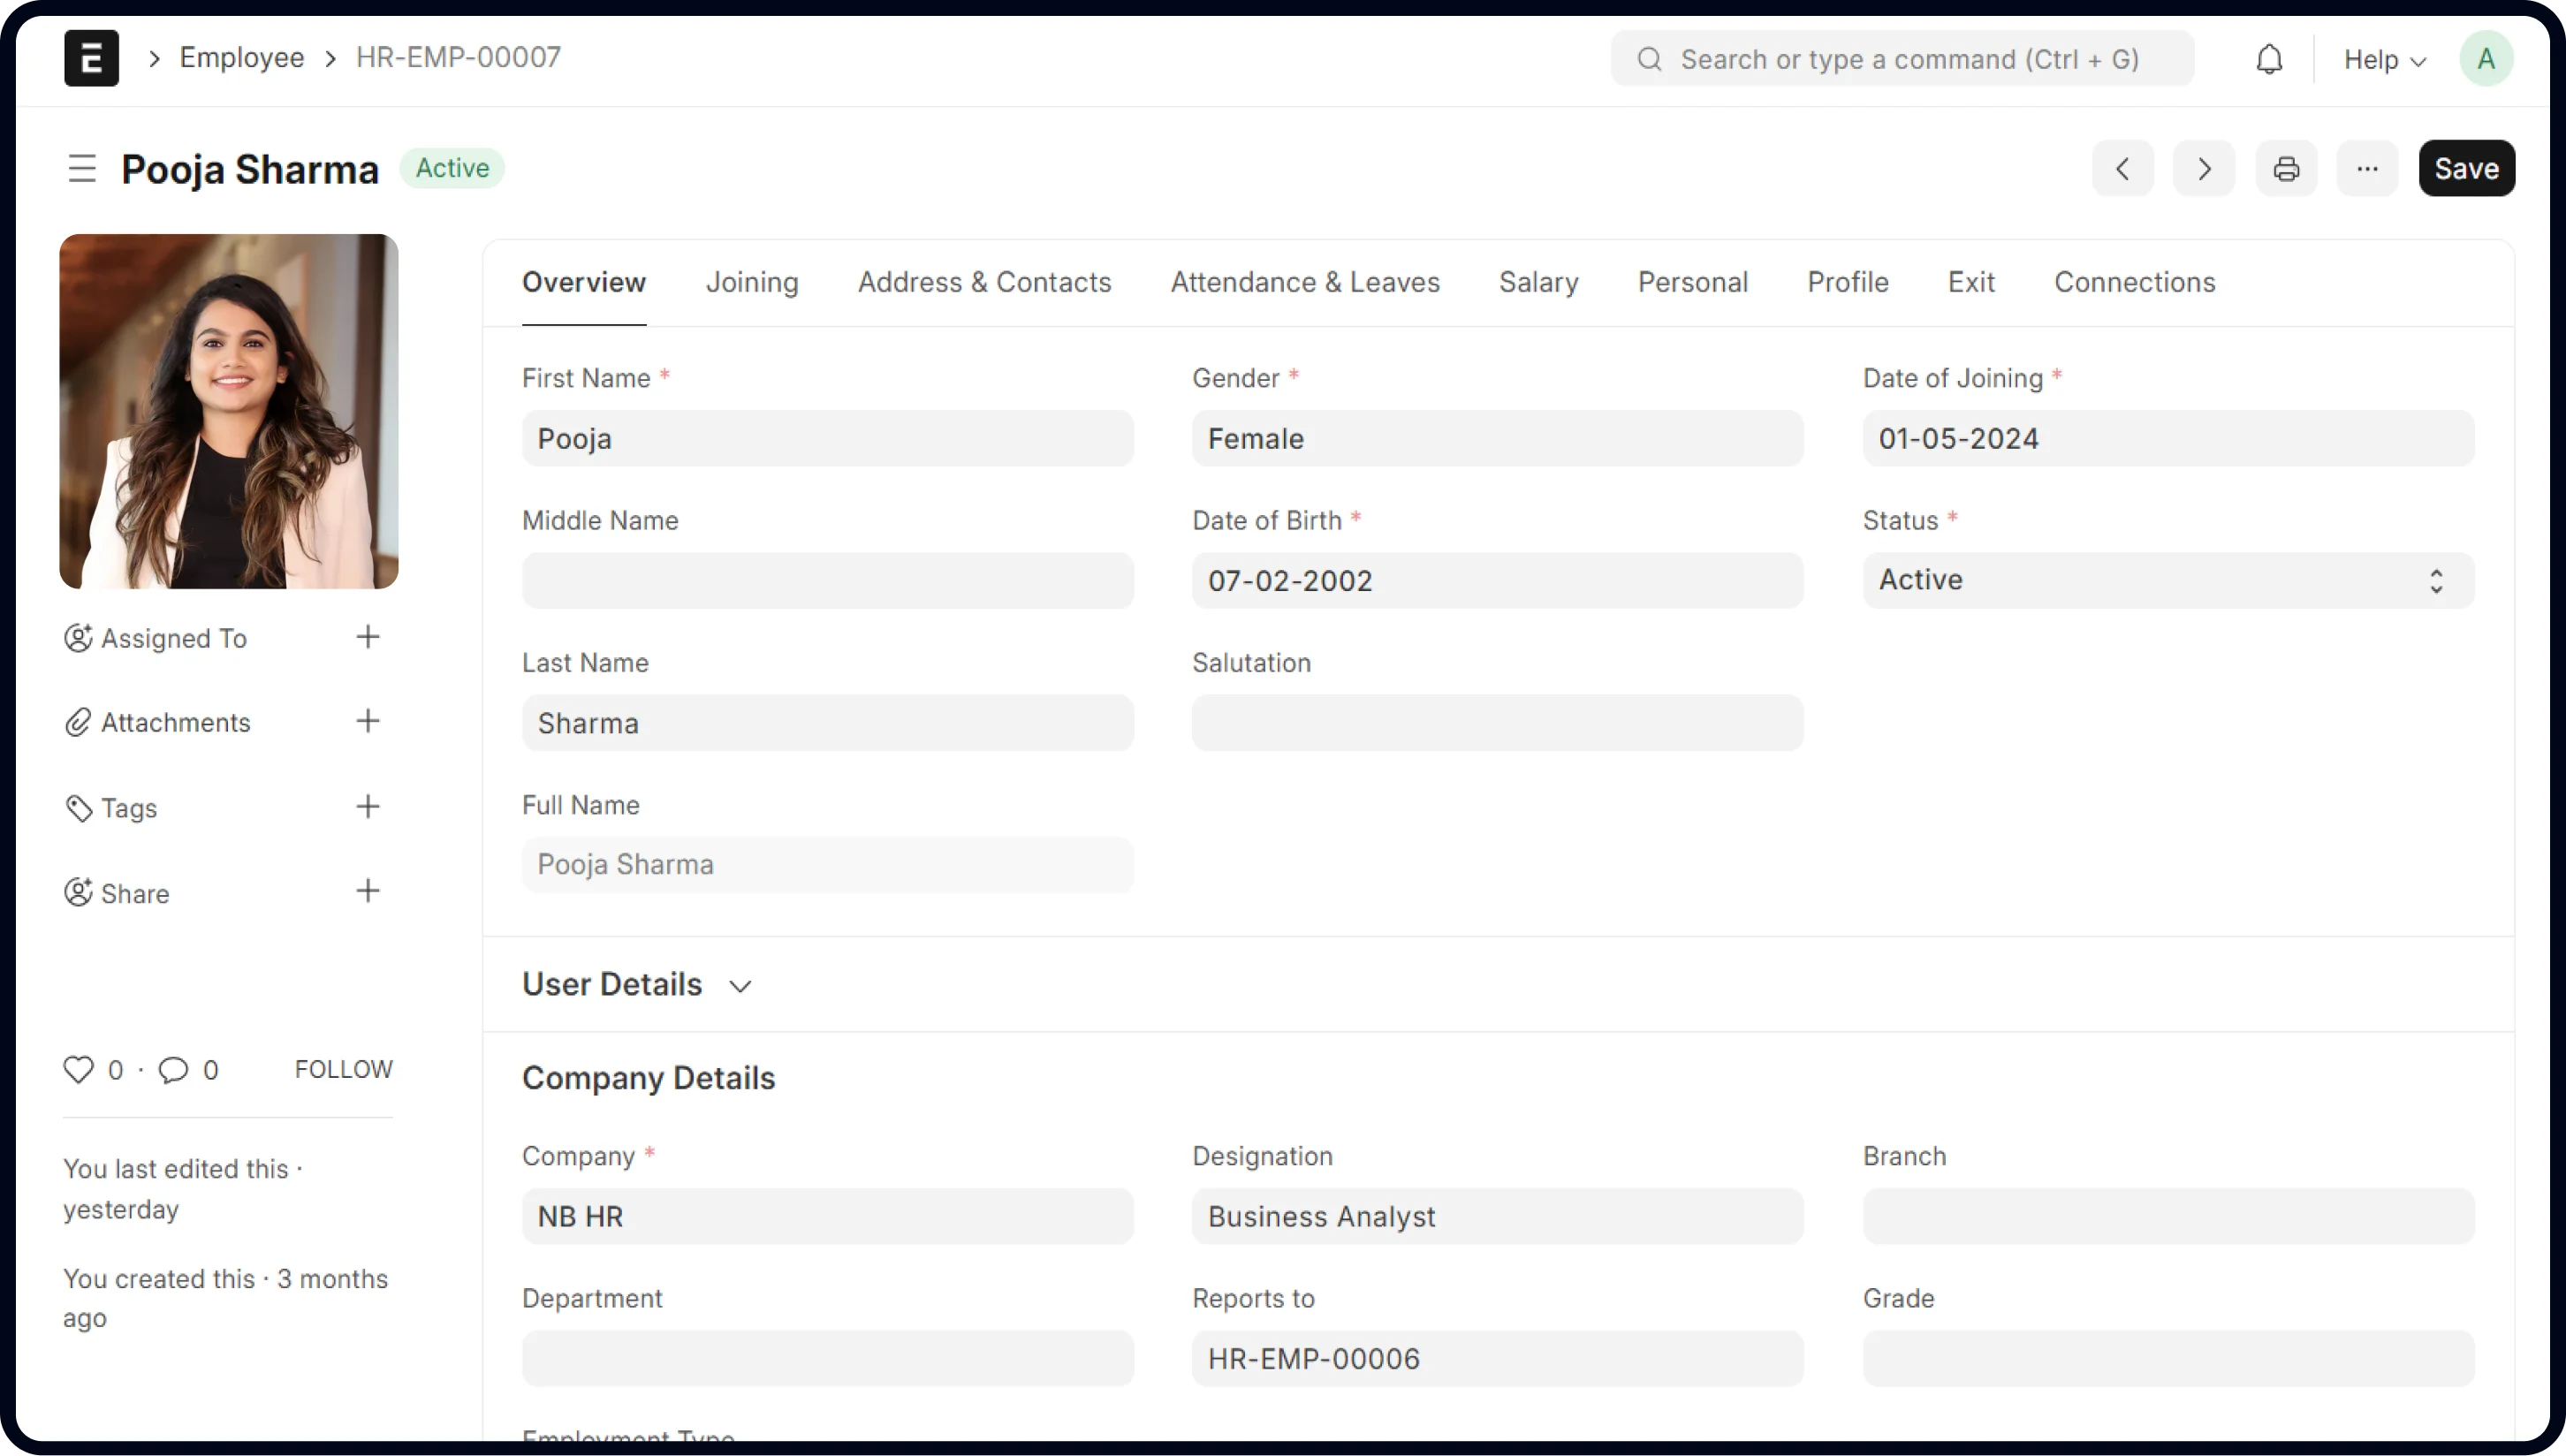The width and height of the screenshot is (2566, 1456).
Task: Click the print icon
Action: [2285, 168]
